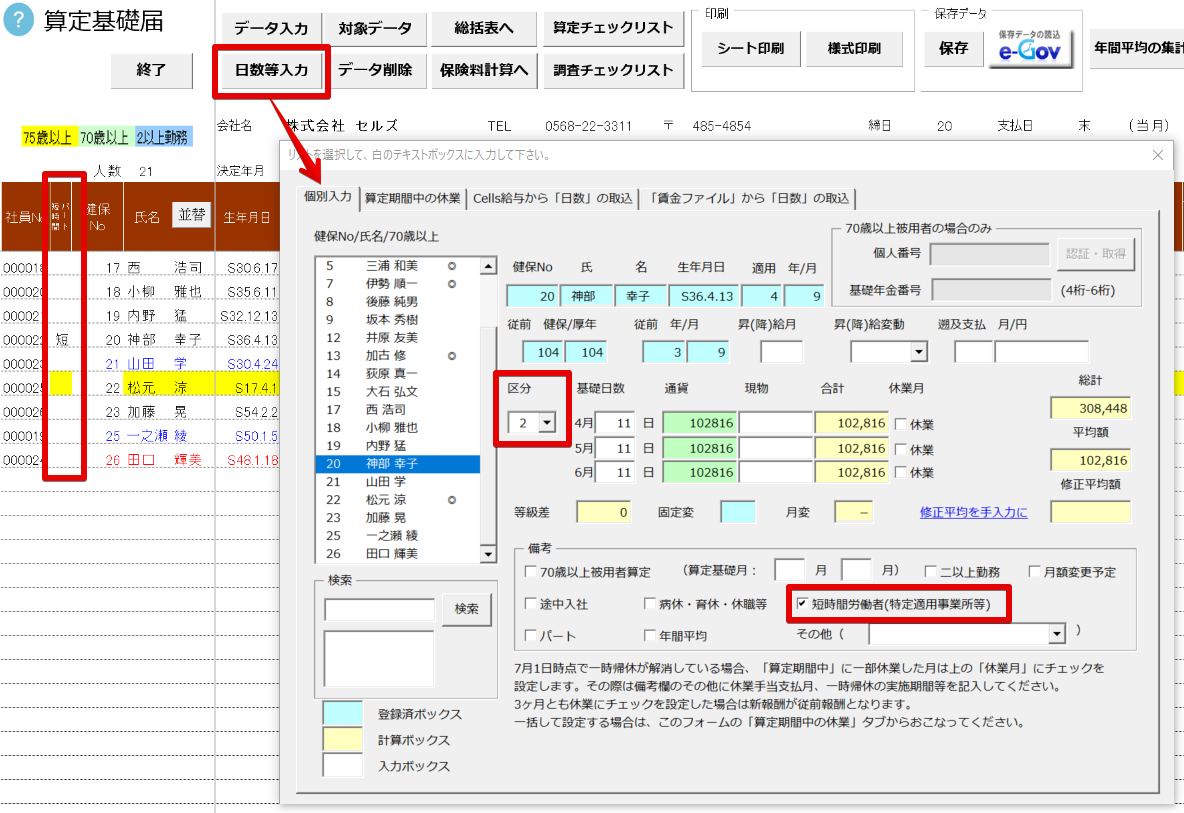The image size is (1184, 813).
Task: Check the 月額変更予定 checkbox
Action: coord(1035,572)
